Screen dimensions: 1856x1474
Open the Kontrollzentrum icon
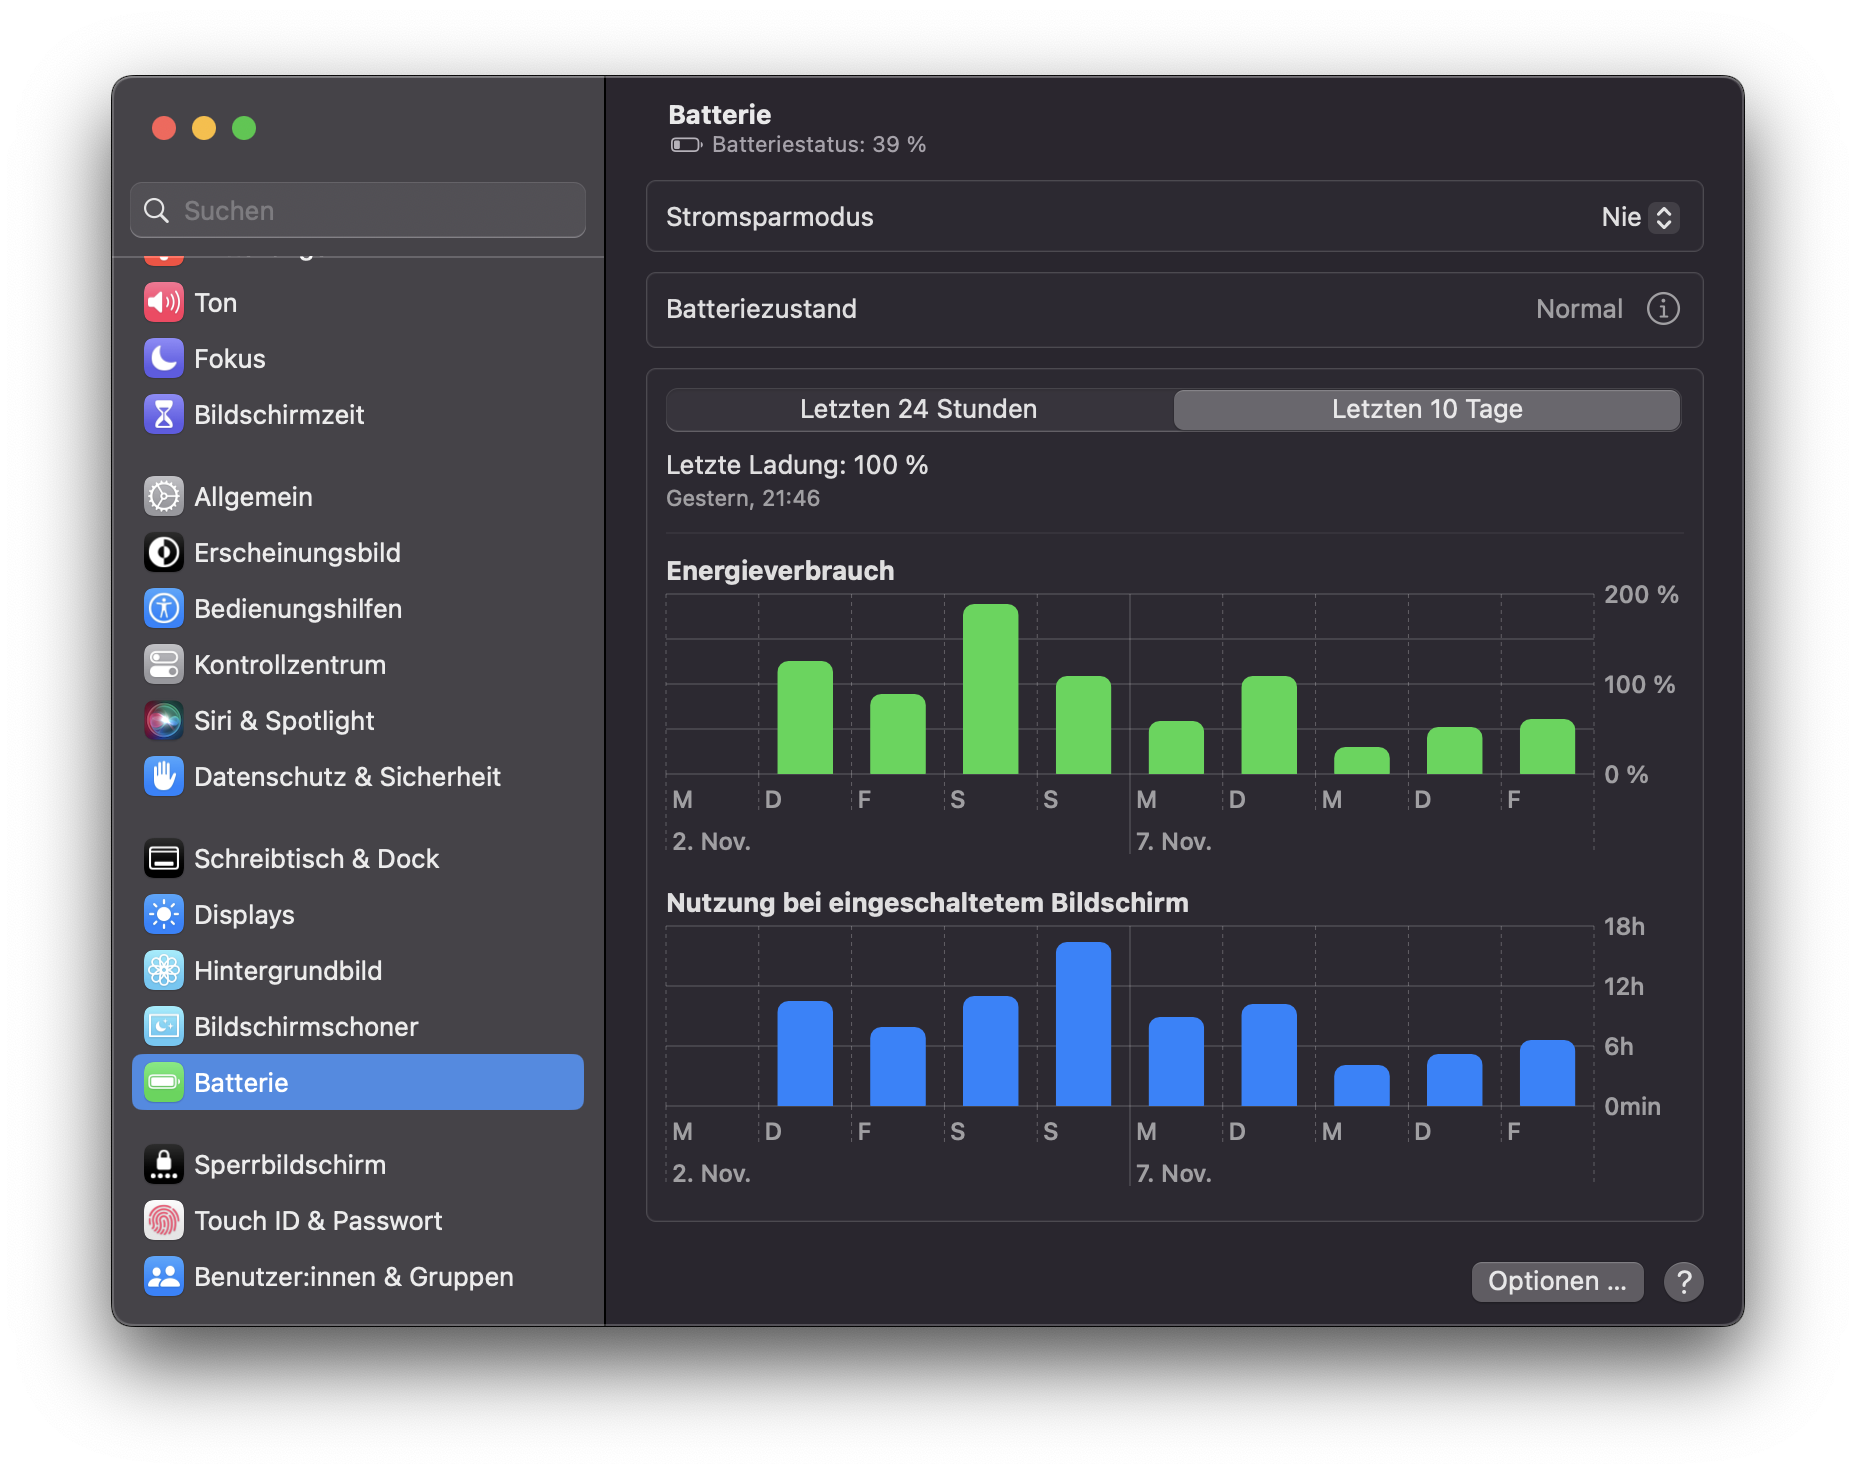point(164,665)
